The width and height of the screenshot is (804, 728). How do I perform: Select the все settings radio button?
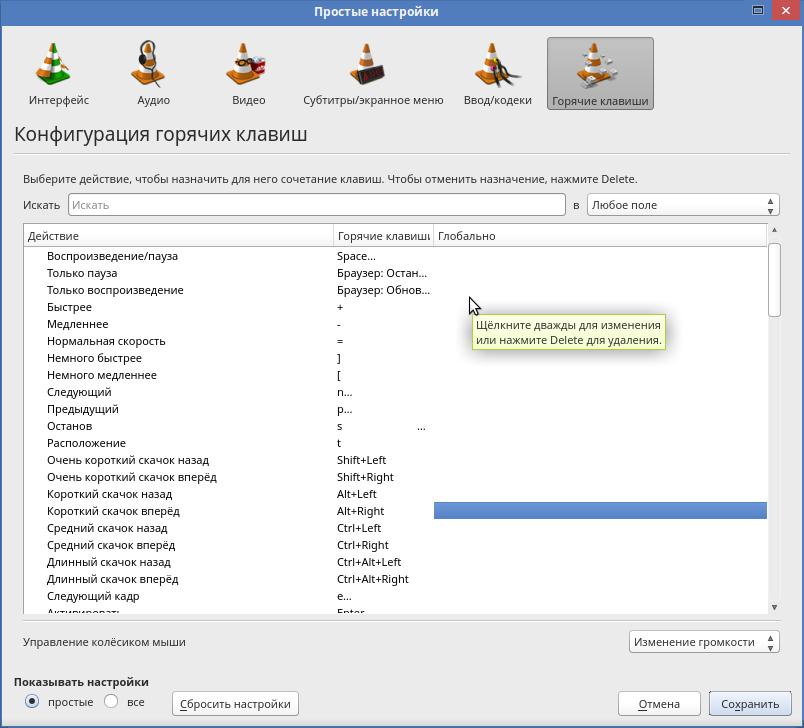tap(111, 701)
